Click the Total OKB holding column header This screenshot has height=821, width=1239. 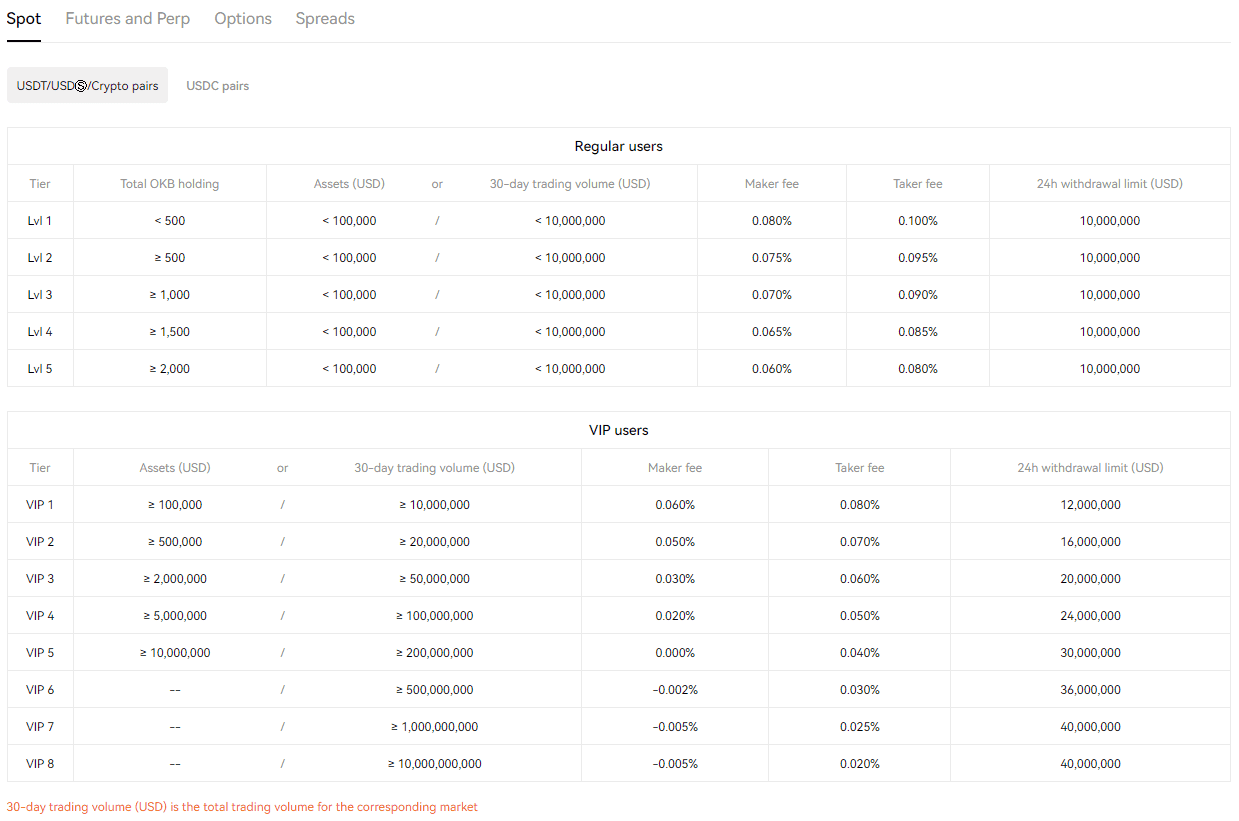pyautogui.click(x=169, y=184)
